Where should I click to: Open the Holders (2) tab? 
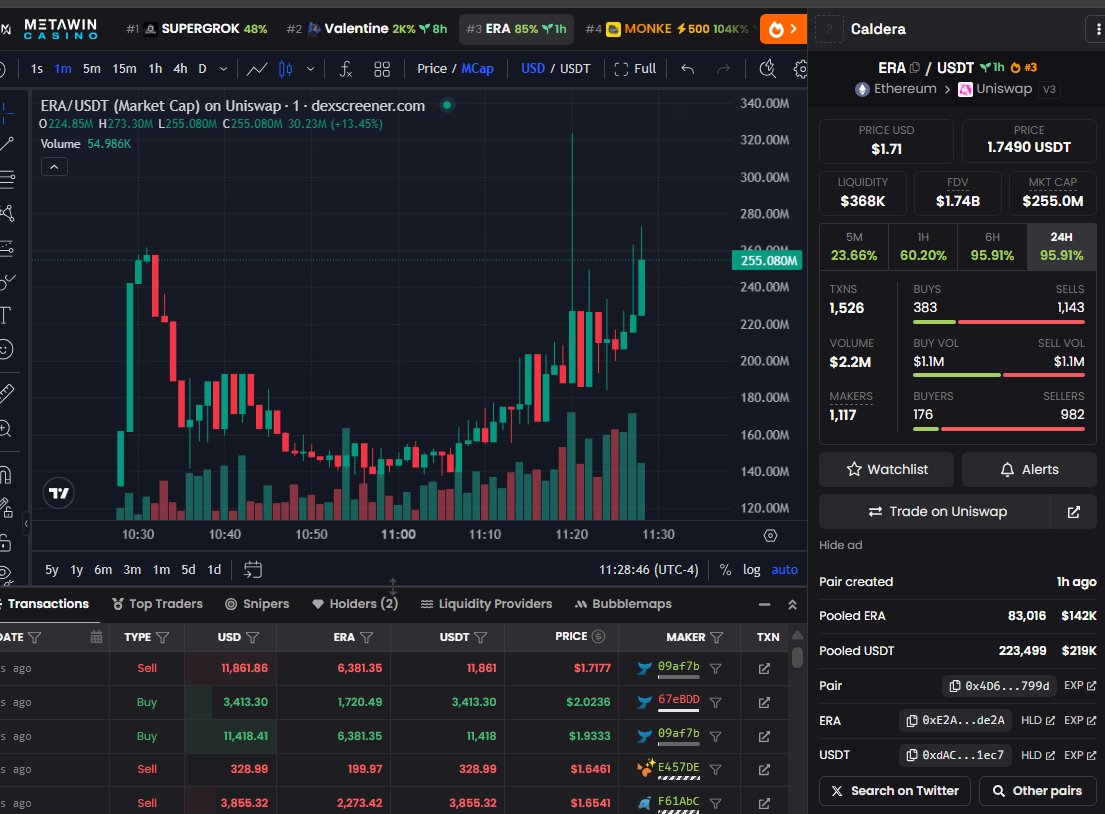tap(355, 604)
